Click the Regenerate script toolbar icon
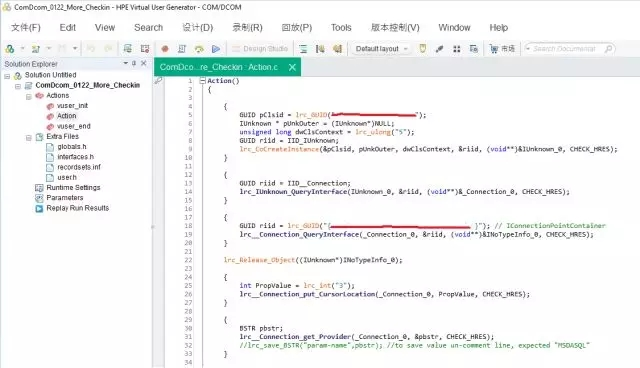 click(x=199, y=49)
